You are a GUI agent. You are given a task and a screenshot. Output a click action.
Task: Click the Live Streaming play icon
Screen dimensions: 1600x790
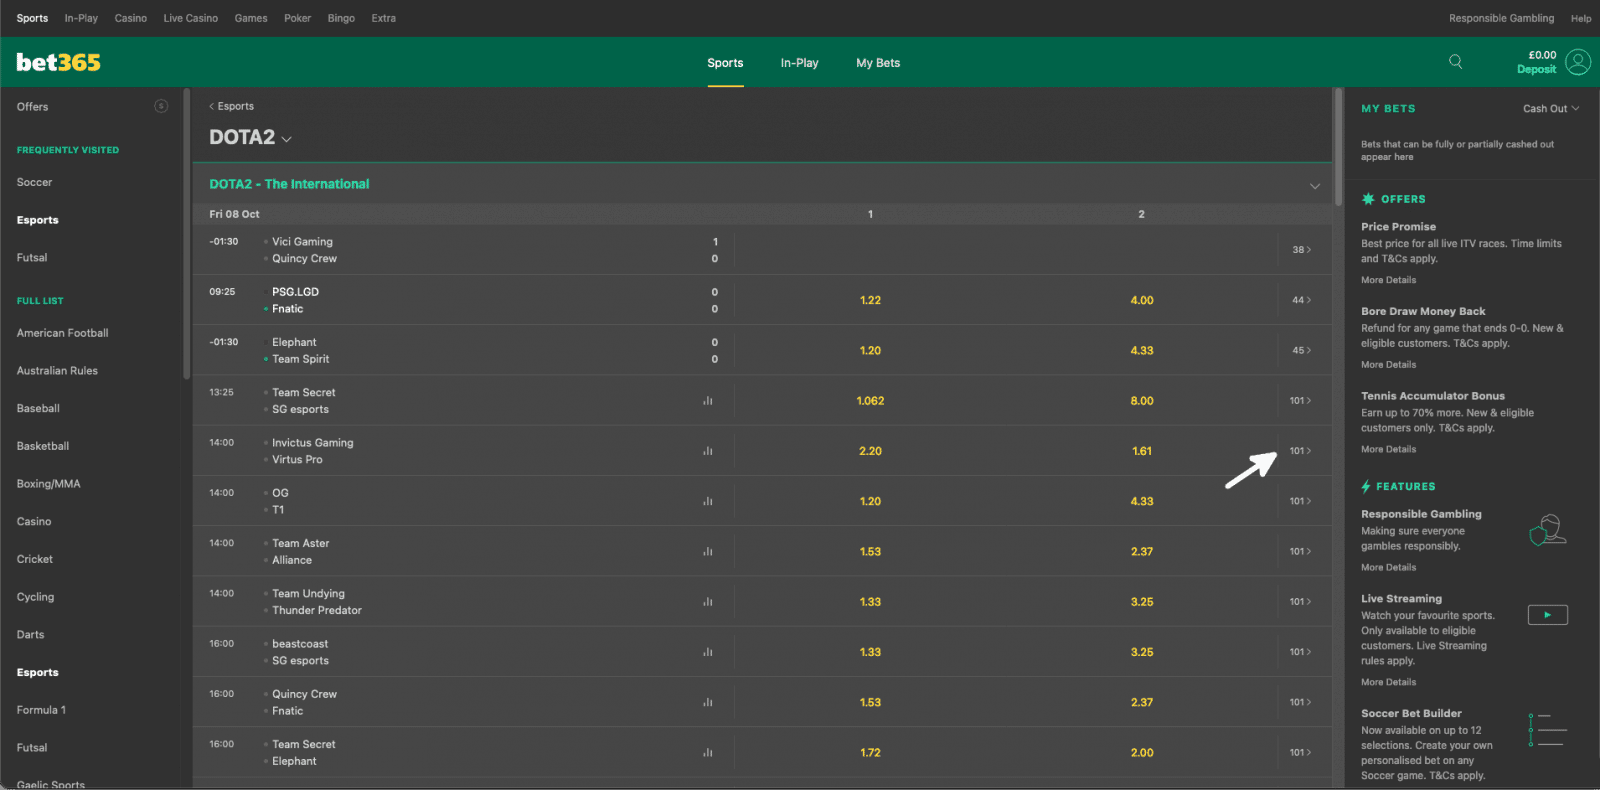[x=1547, y=615]
